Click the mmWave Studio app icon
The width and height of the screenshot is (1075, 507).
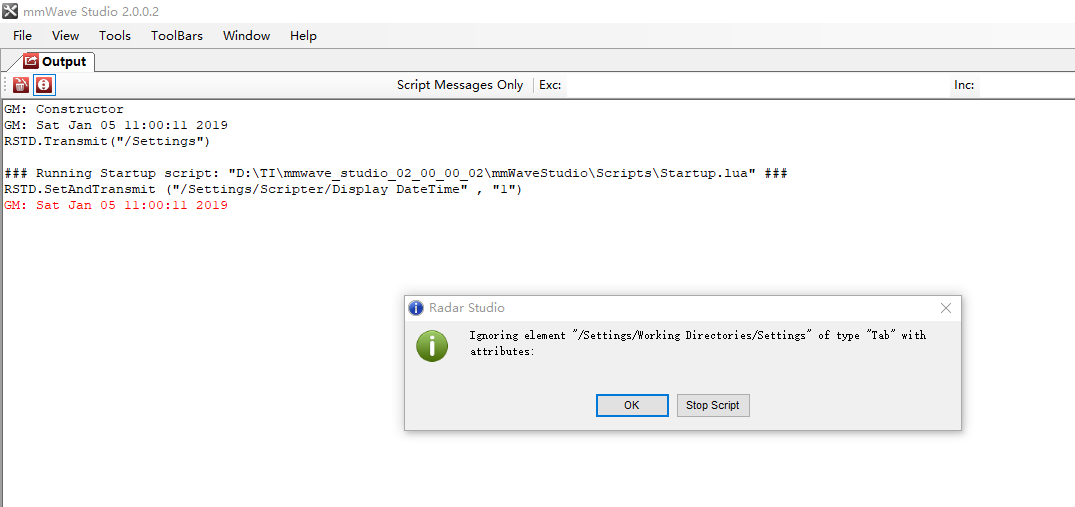[10, 12]
